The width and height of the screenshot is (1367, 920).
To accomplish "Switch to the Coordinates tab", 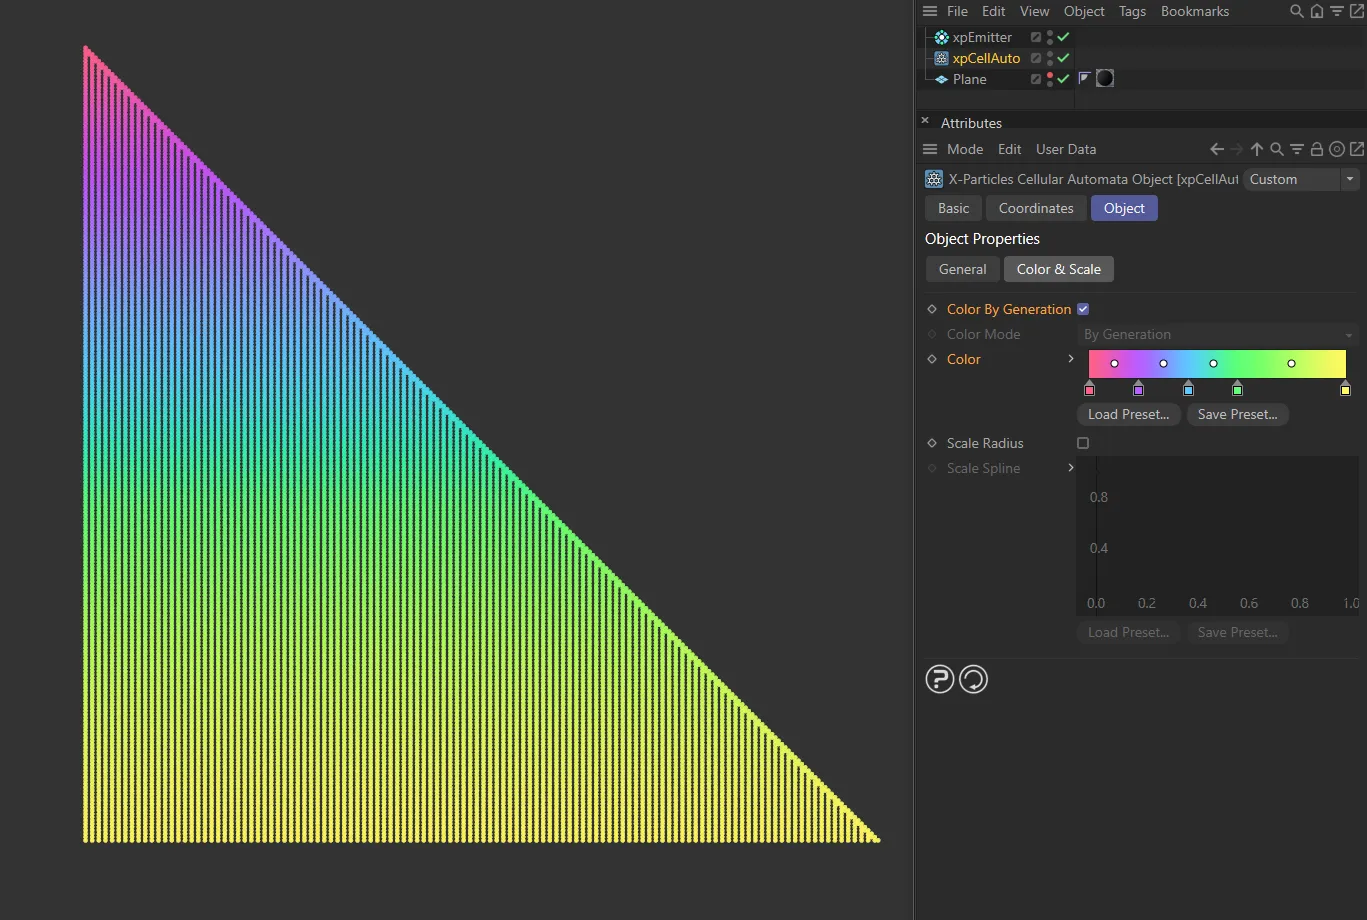I will 1035,208.
